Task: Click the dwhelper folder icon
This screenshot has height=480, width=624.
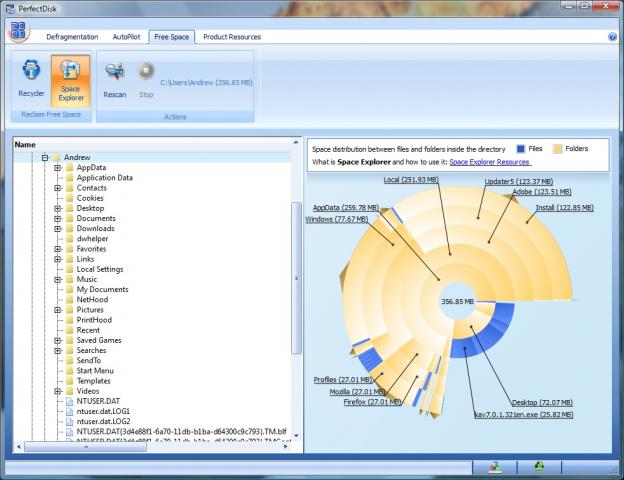Action: coord(70,238)
